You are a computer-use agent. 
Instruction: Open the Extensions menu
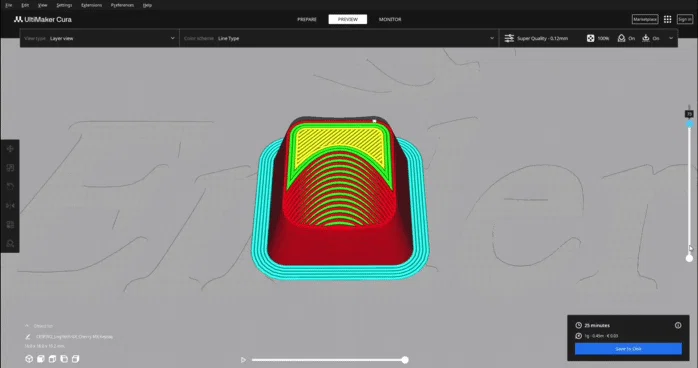click(91, 5)
